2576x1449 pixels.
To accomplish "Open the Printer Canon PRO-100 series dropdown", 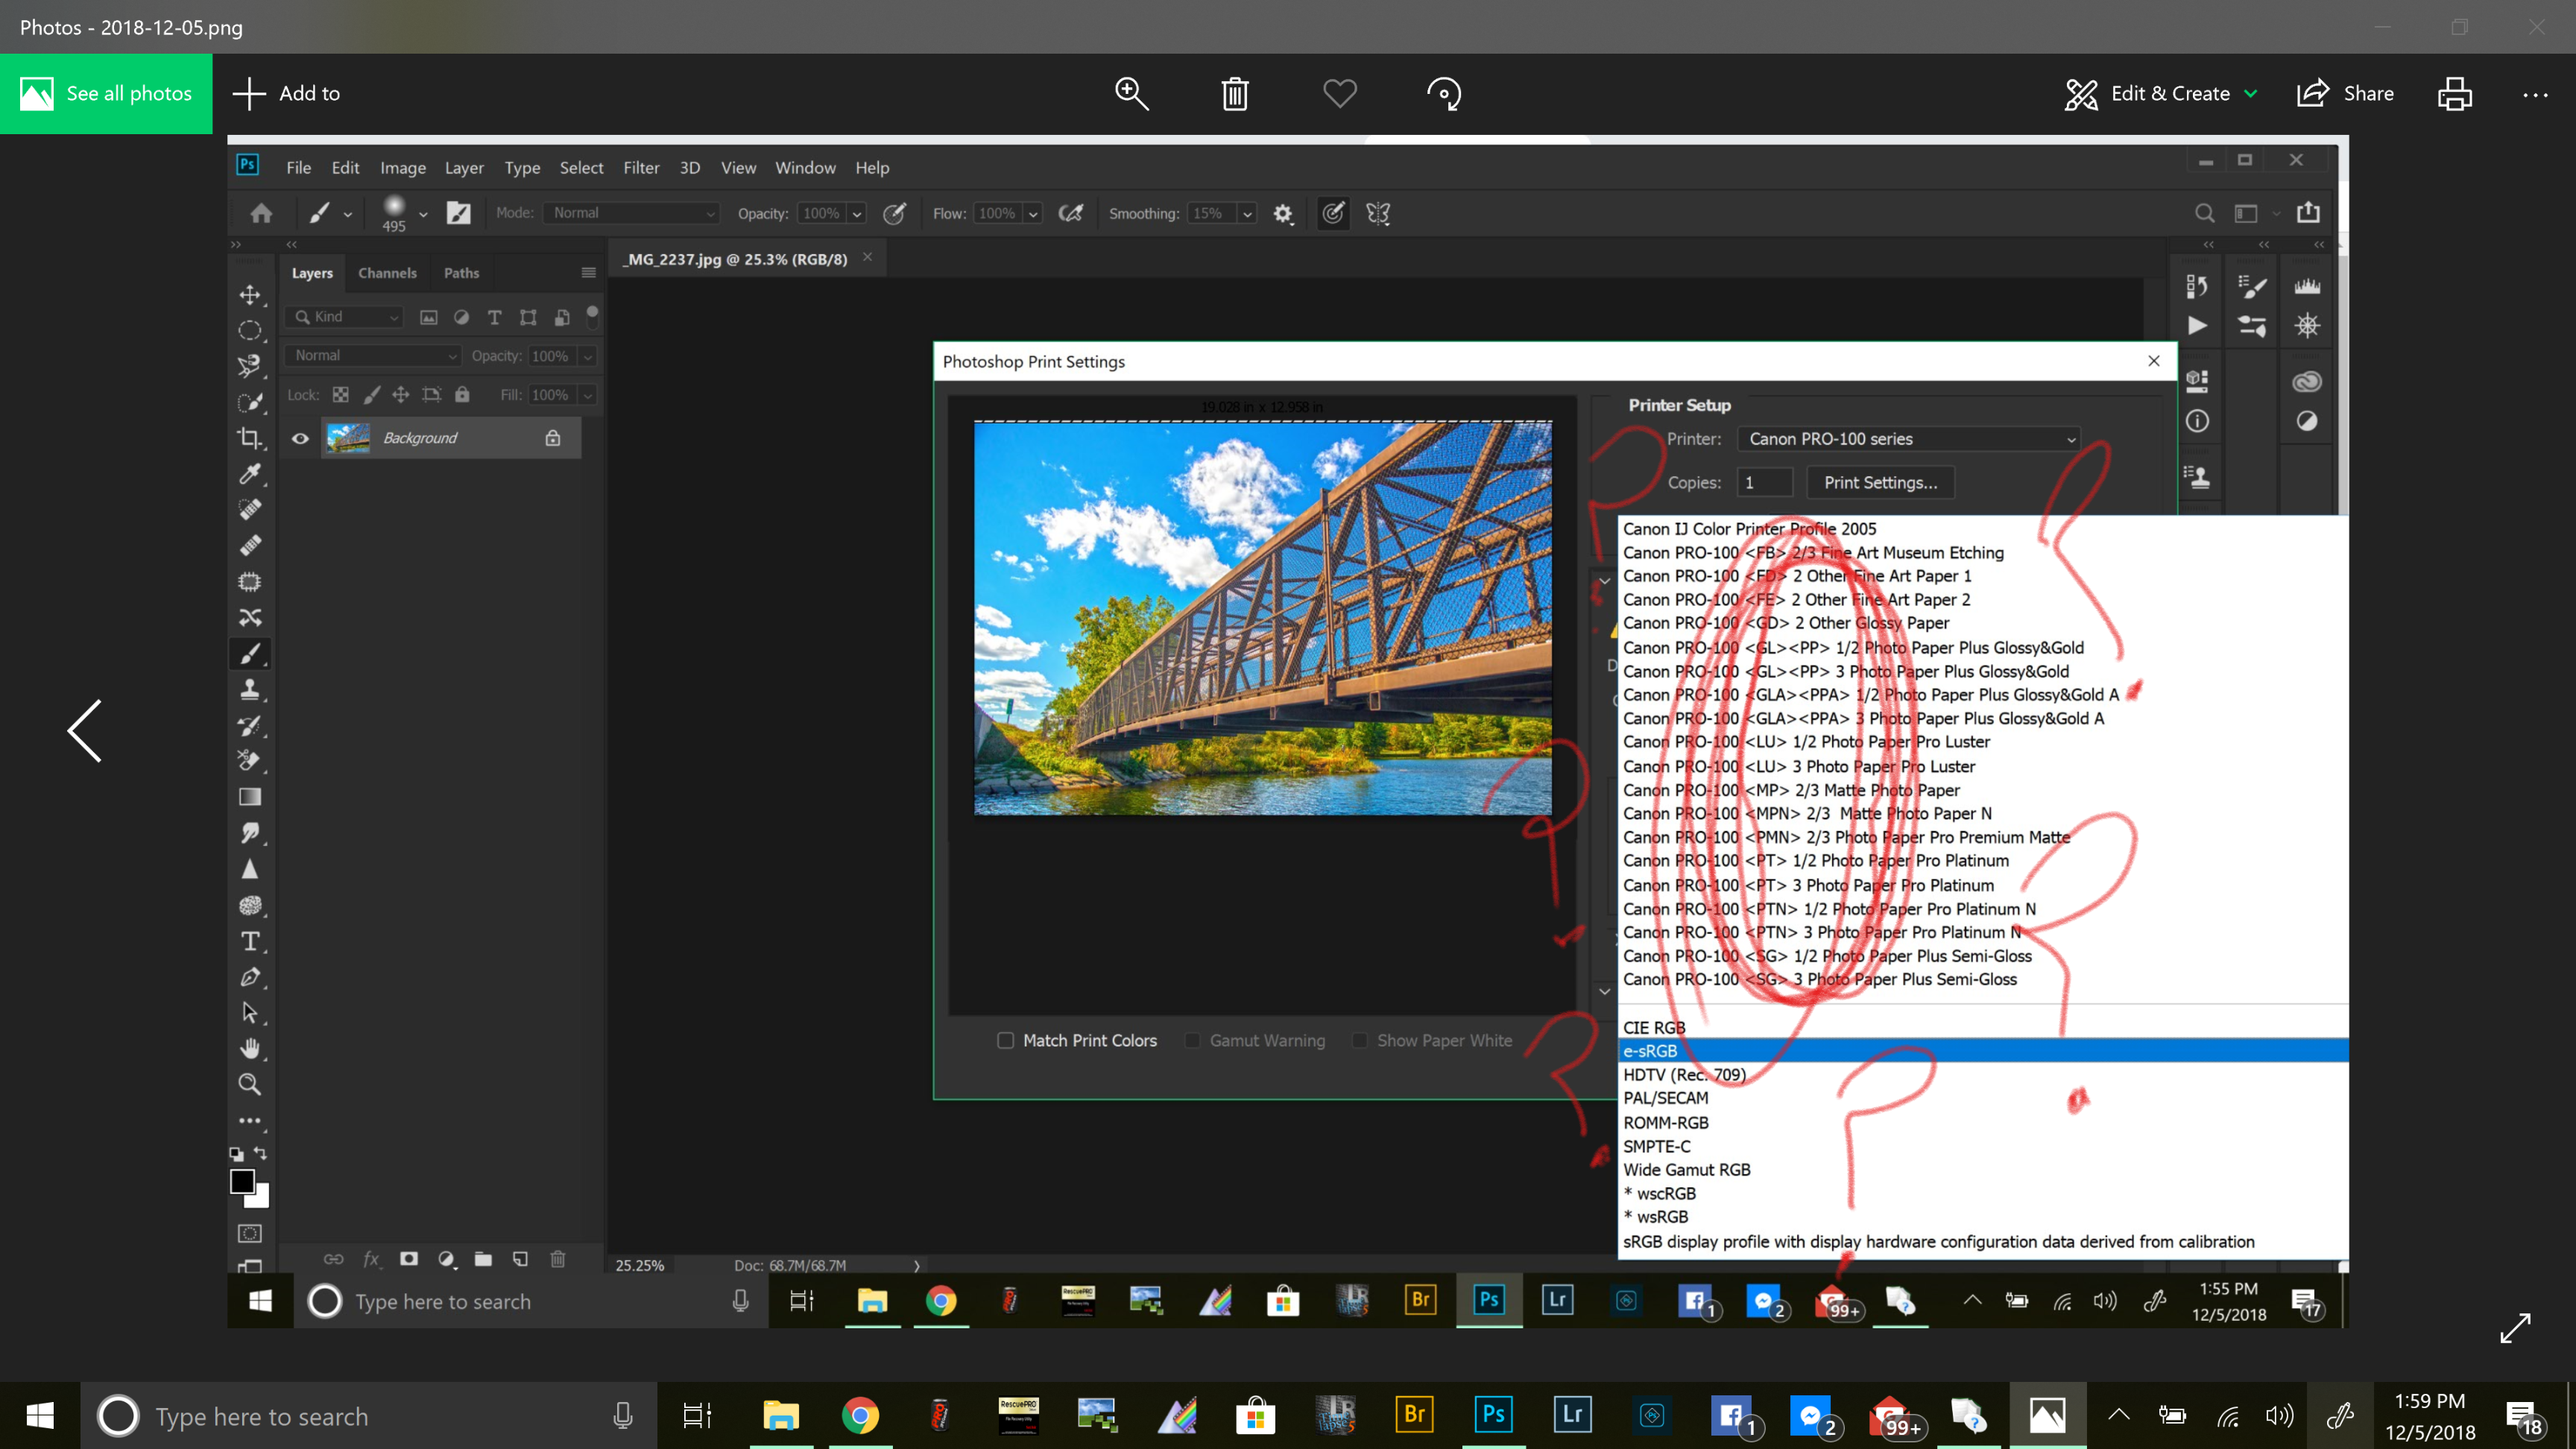I will (x=1910, y=439).
